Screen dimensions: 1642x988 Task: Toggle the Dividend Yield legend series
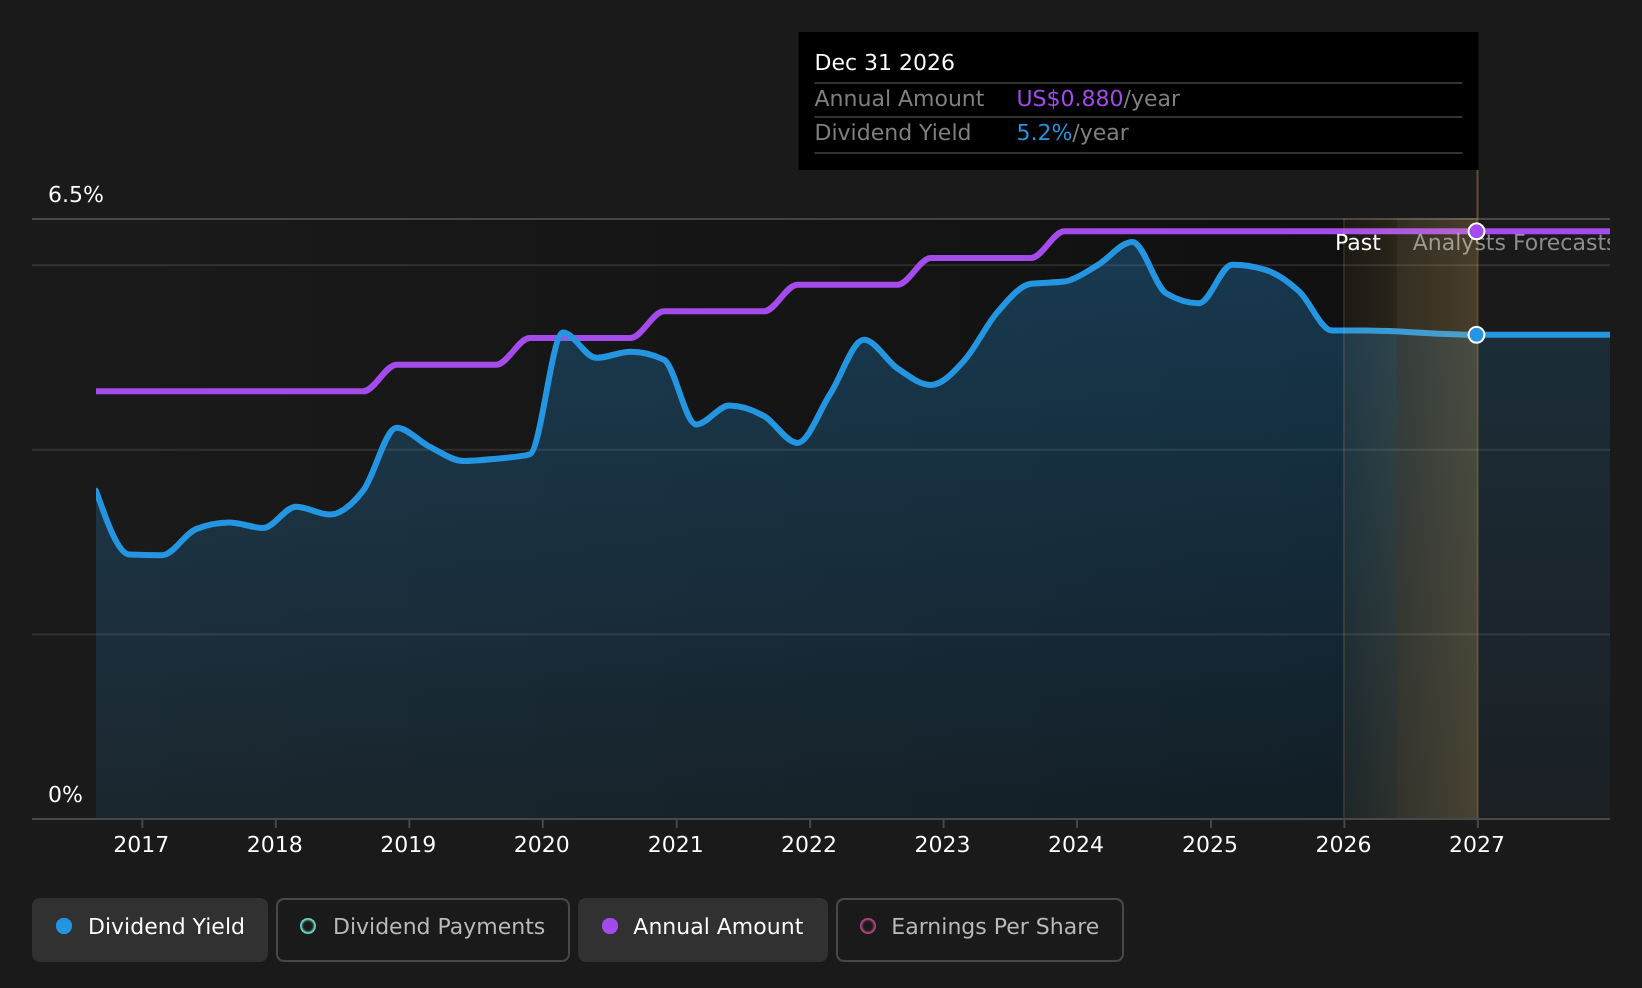coord(150,929)
